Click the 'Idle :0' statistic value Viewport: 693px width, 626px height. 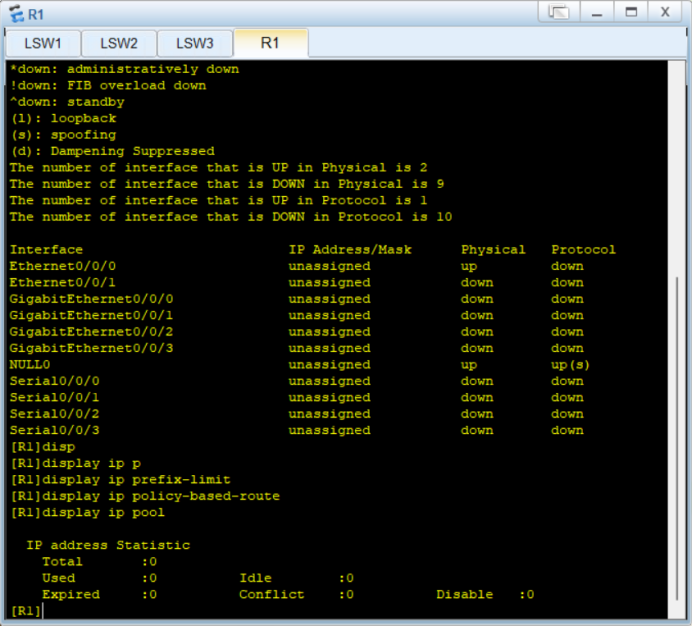click(297, 578)
